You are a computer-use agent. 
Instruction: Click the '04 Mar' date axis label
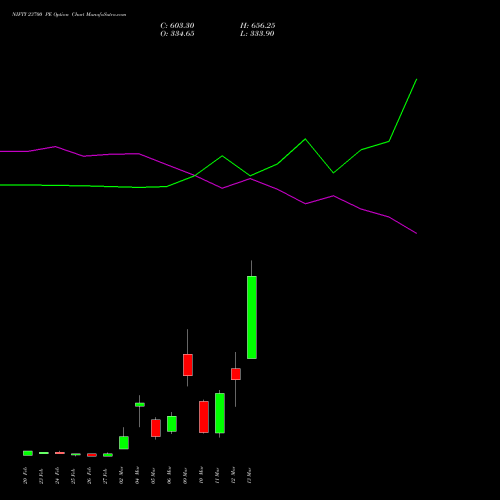tap(138, 475)
